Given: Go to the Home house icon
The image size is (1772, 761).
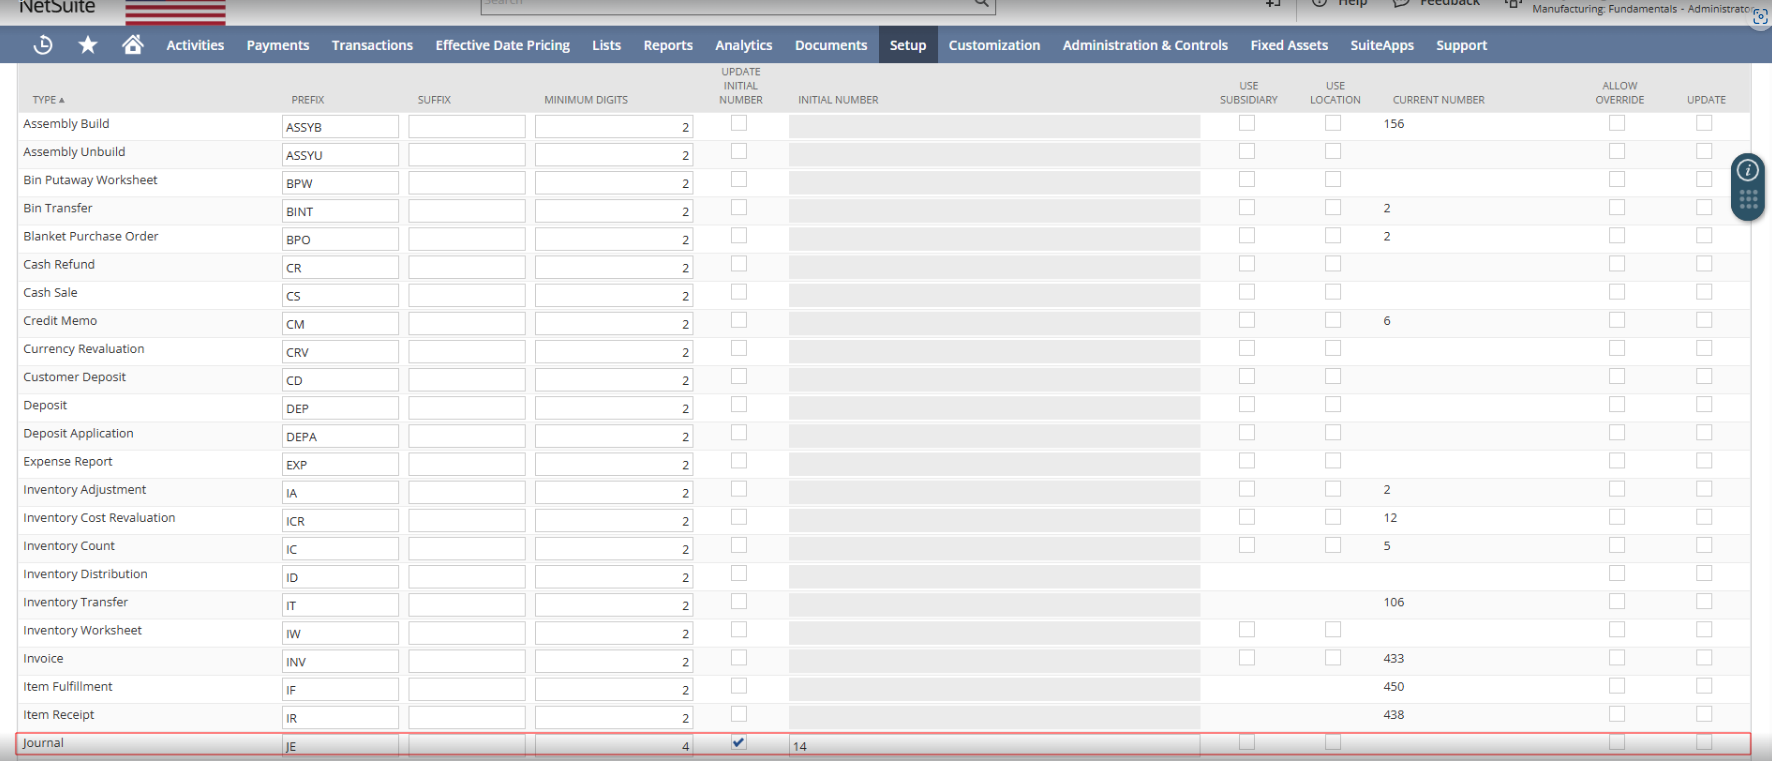Looking at the screenshot, I should point(132,45).
